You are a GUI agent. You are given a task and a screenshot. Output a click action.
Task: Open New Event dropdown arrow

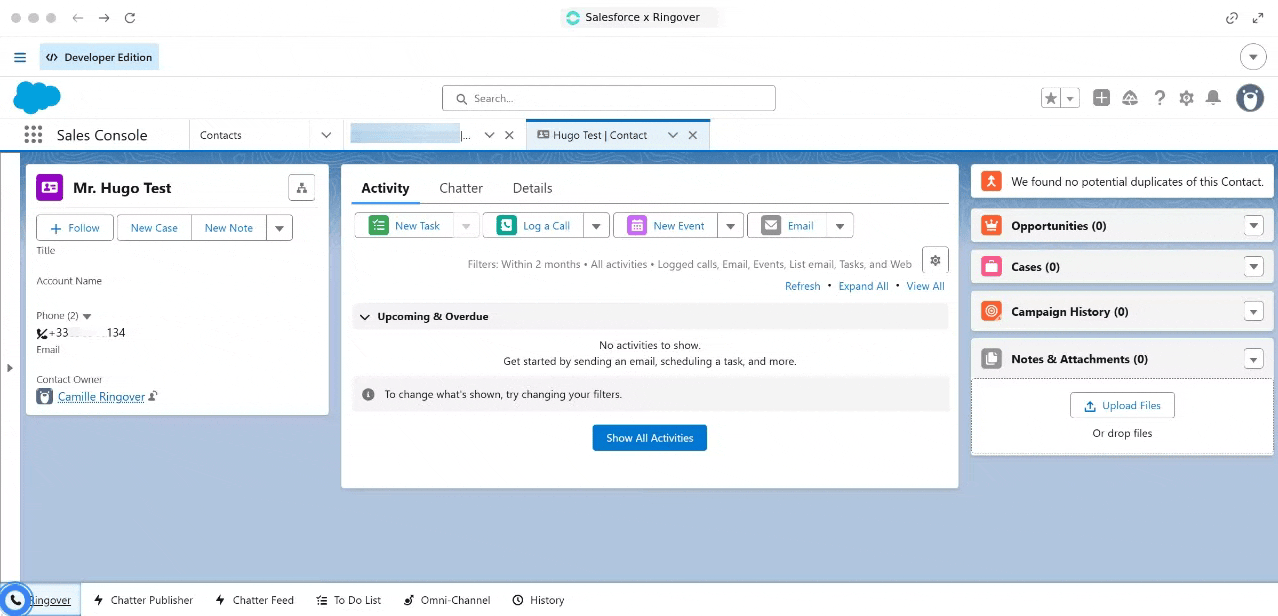(730, 226)
